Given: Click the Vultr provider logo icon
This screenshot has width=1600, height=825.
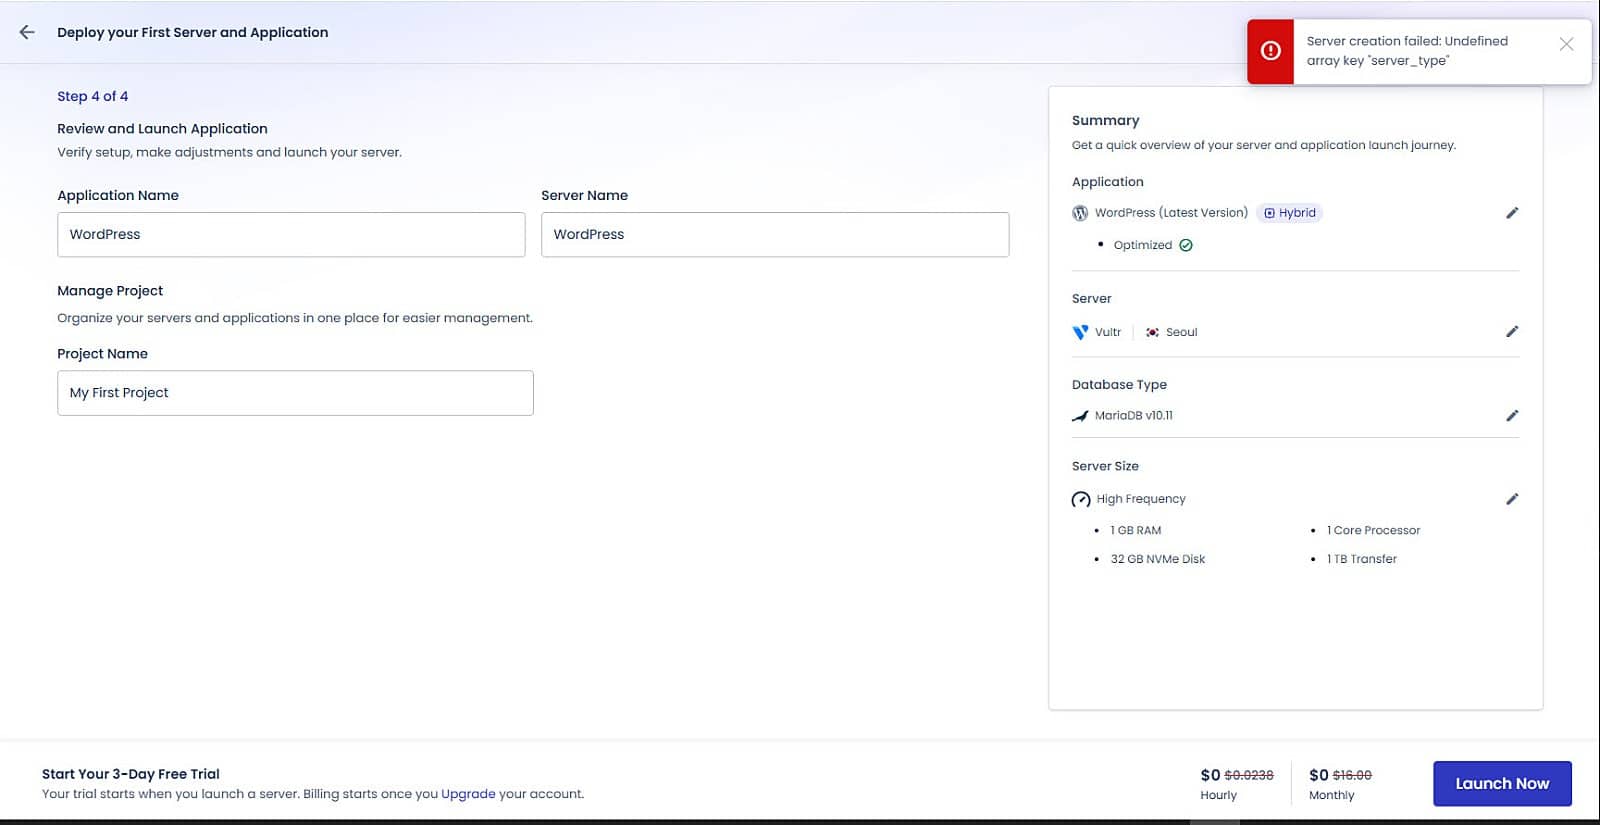Looking at the screenshot, I should pyautogui.click(x=1080, y=332).
